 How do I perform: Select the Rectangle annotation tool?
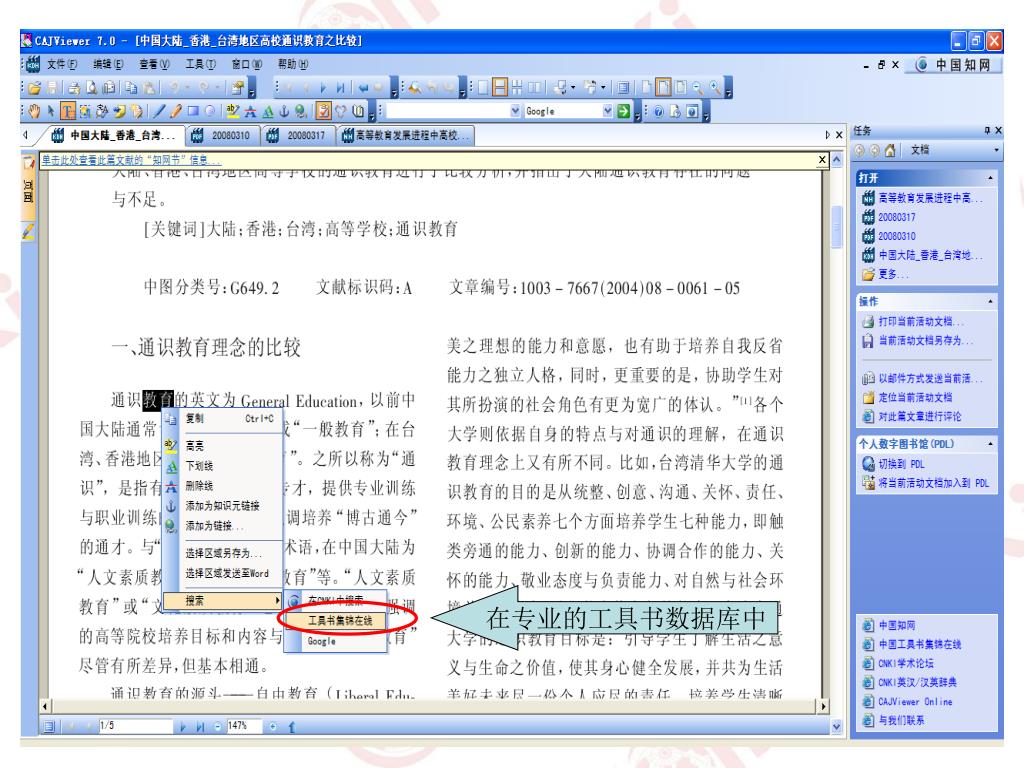click(x=193, y=111)
